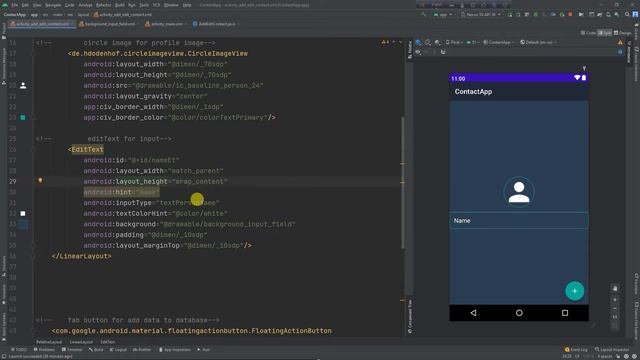Switch to activity_main.xml editor tab
Image resolution: width=640 pixels, height=360 pixels.
coord(164,24)
